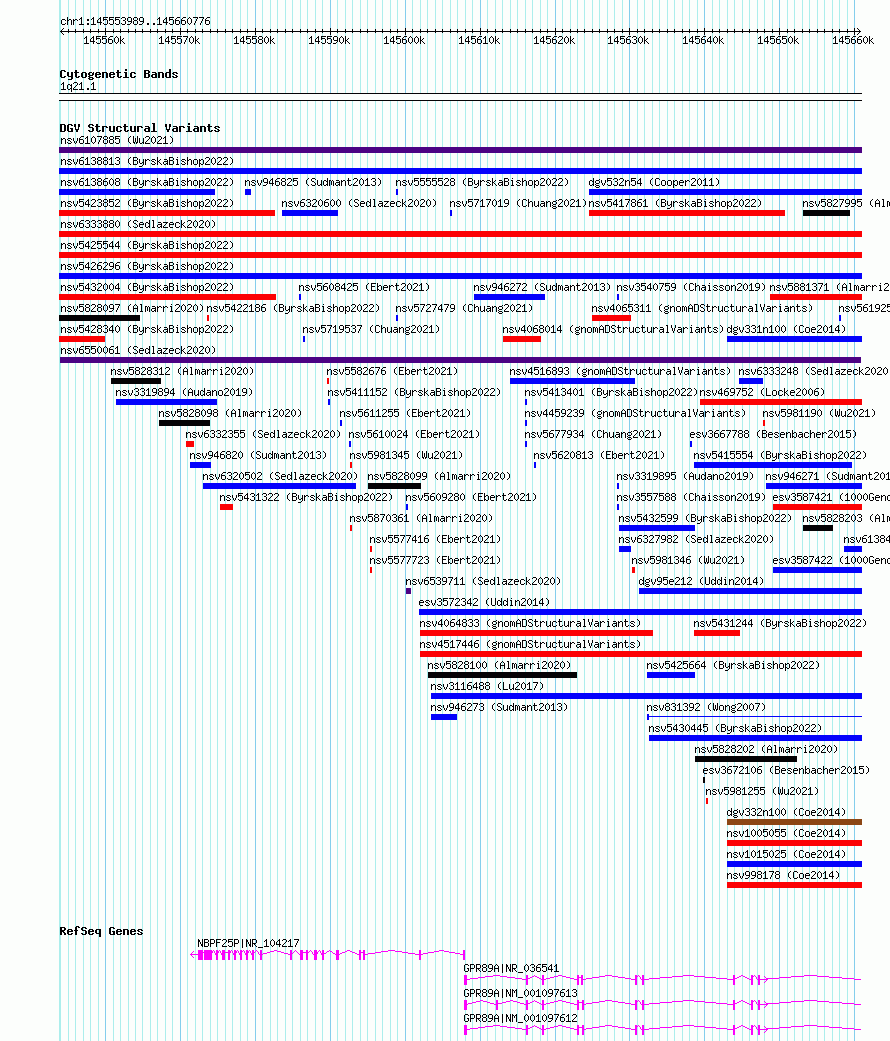
Task: Click nsv5431322 (ByrskaBishop2022) label
Action: [306, 497]
